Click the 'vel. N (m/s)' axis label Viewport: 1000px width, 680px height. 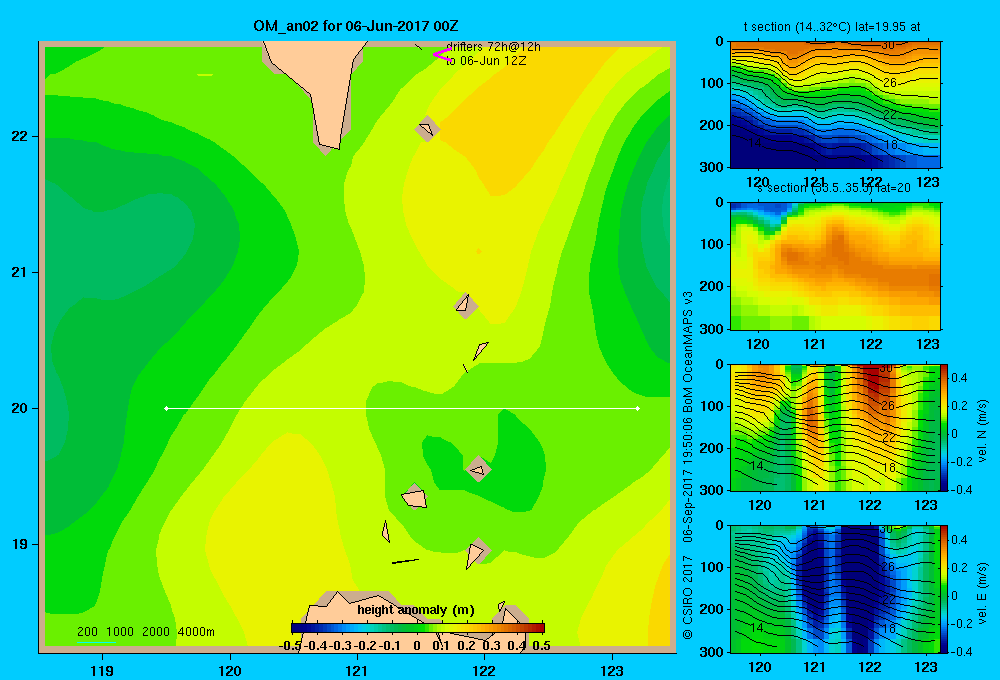coord(983,431)
